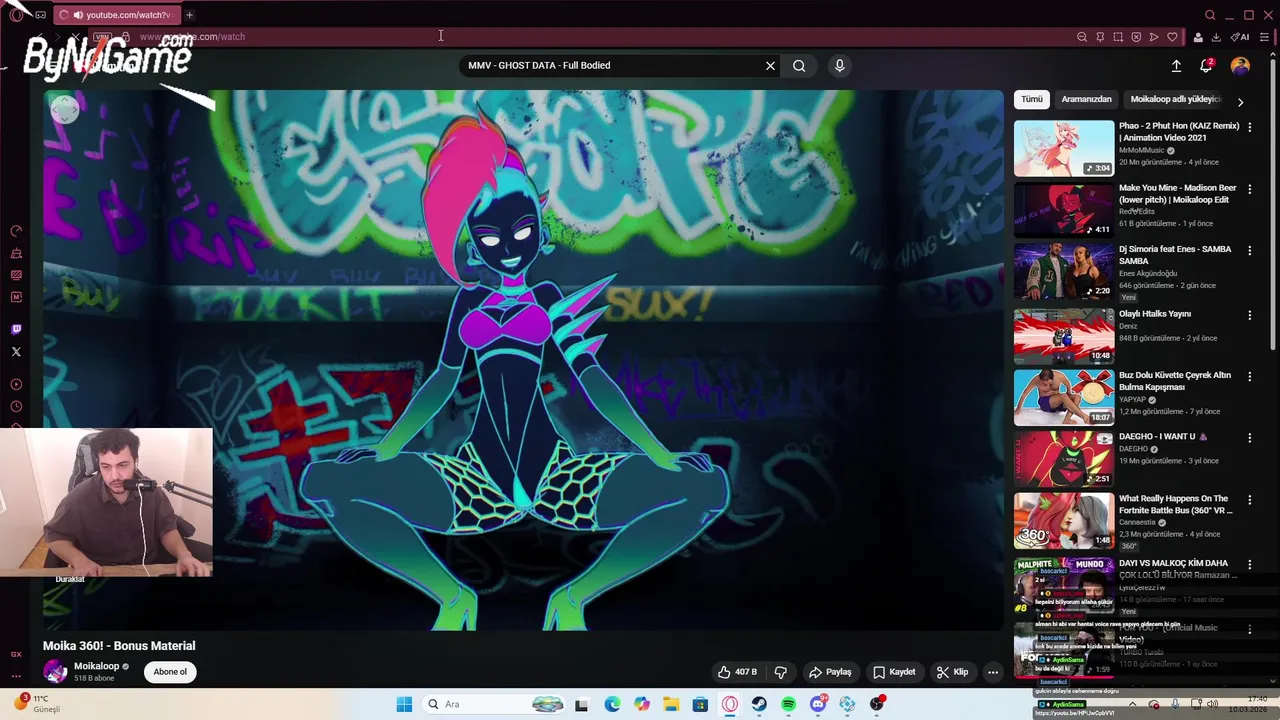Open Twitch from Opera sidebar
Screen dimensions: 1280x720
pyautogui.click(x=16, y=329)
